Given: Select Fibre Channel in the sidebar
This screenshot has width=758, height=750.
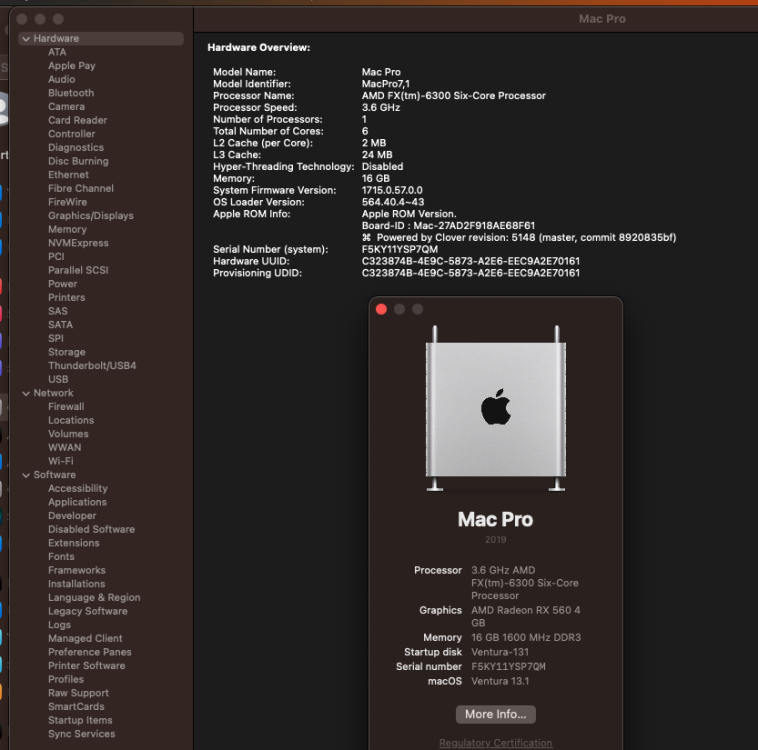Looking at the screenshot, I should tap(81, 188).
